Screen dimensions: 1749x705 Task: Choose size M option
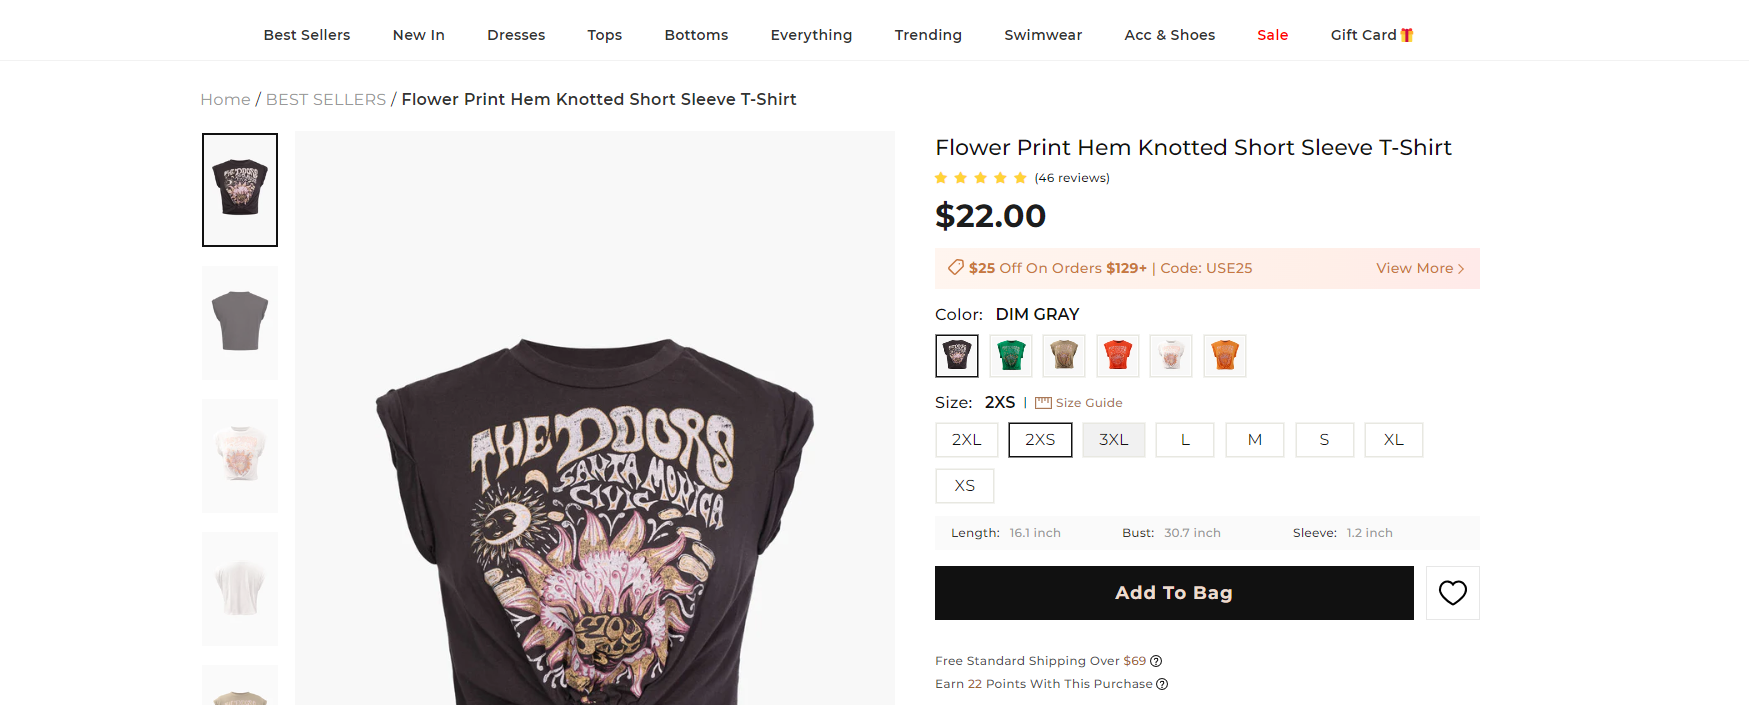tap(1254, 440)
